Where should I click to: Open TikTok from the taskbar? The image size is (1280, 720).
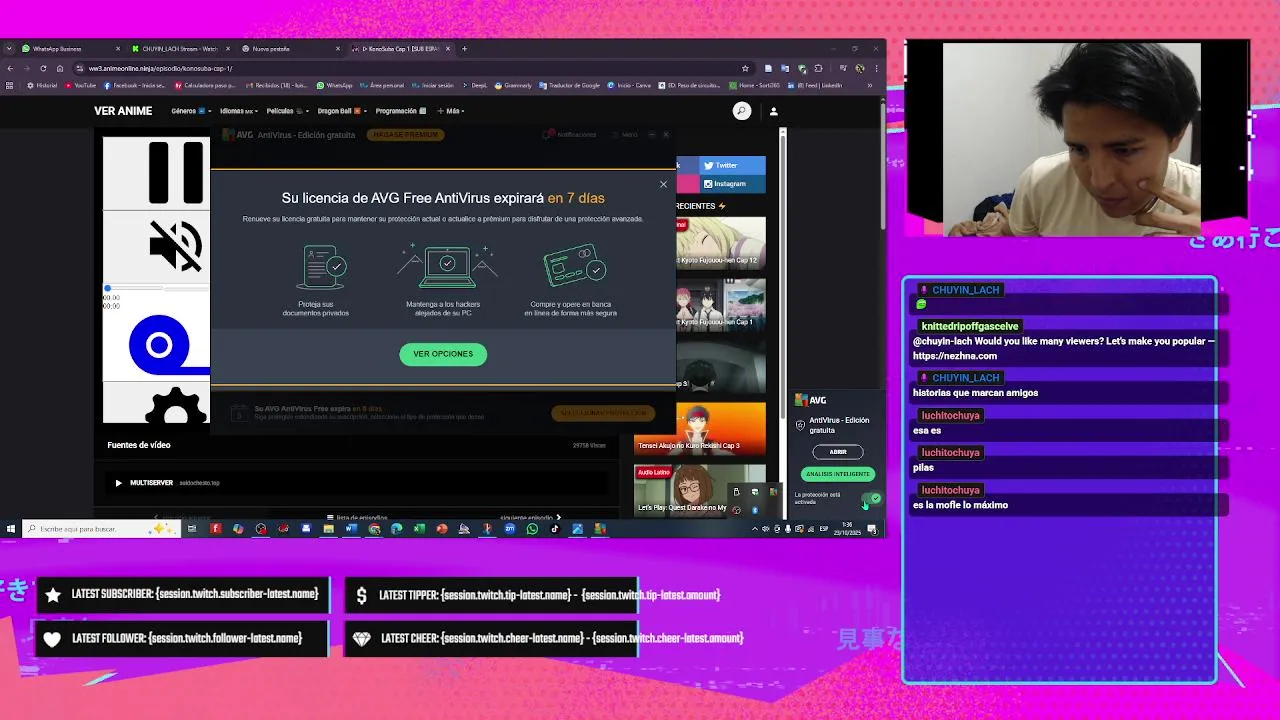(555, 529)
